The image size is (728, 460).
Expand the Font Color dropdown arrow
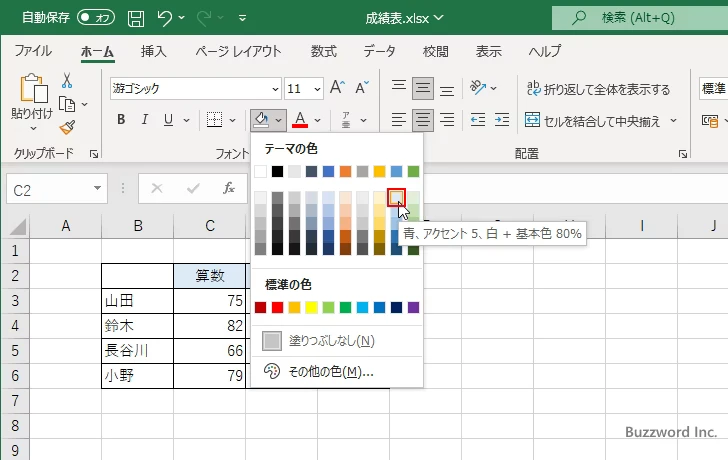coord(318,120)
